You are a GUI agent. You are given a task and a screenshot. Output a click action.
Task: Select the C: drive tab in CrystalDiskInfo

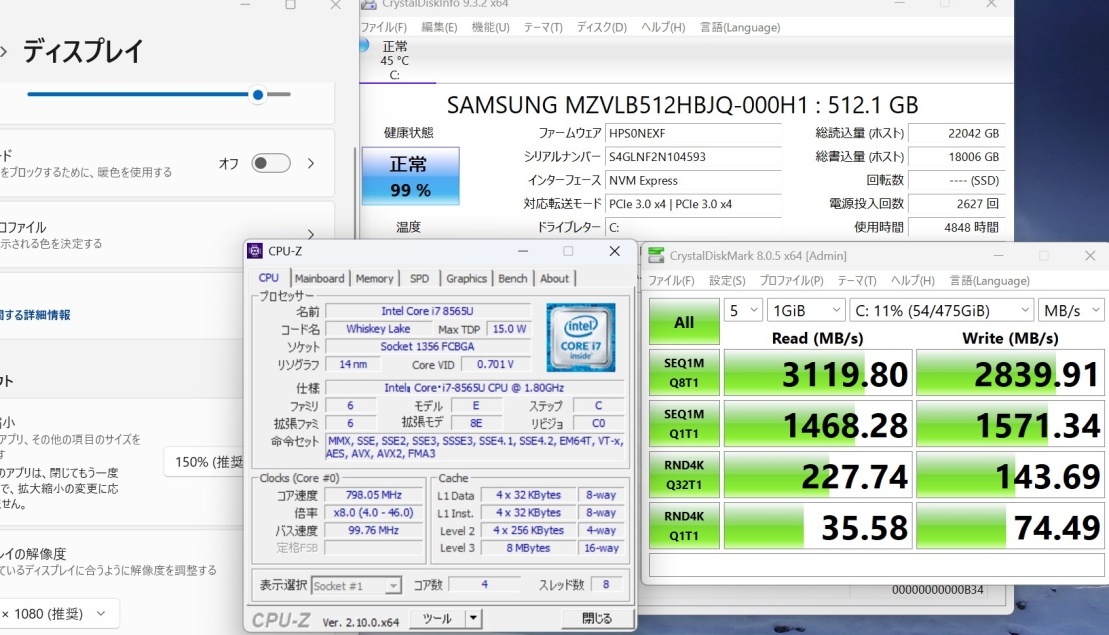coord(395,61)
